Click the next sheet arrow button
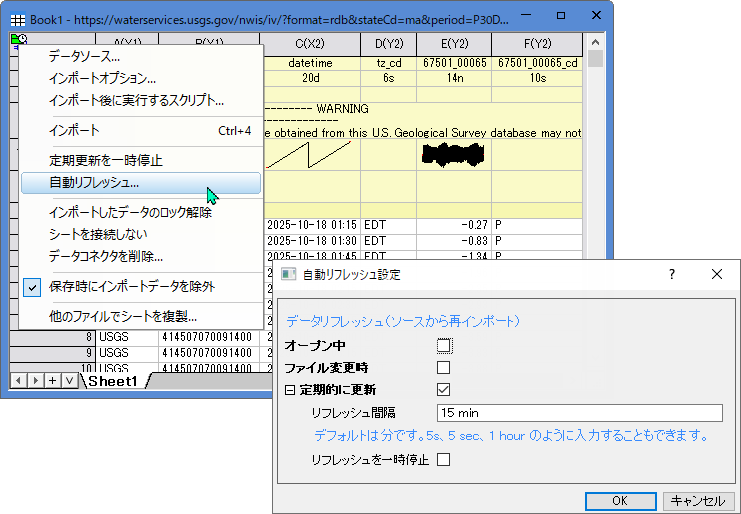Image resolution: width=741 pixels, height=514 pixels. 35,381
